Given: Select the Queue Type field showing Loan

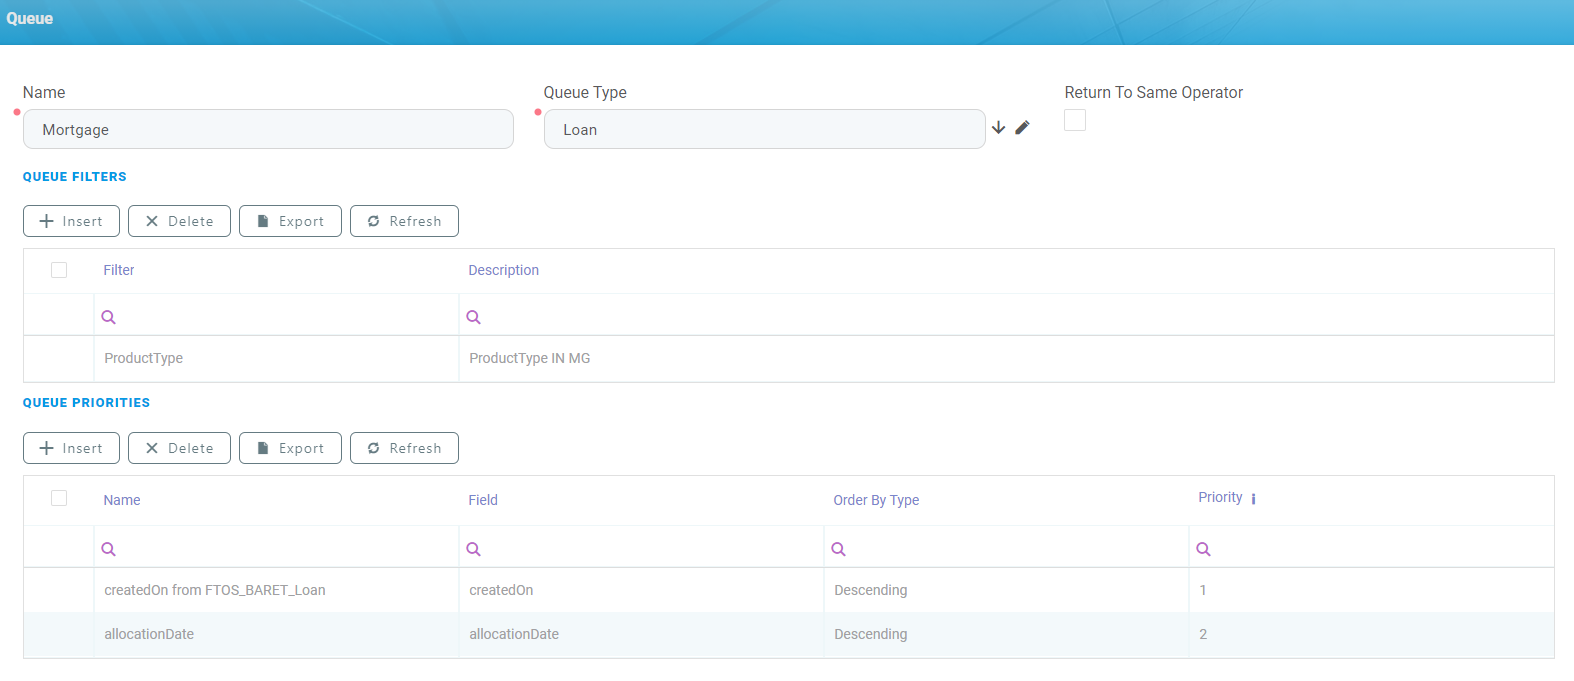Looking at the screenshot, I should [764, 130].
